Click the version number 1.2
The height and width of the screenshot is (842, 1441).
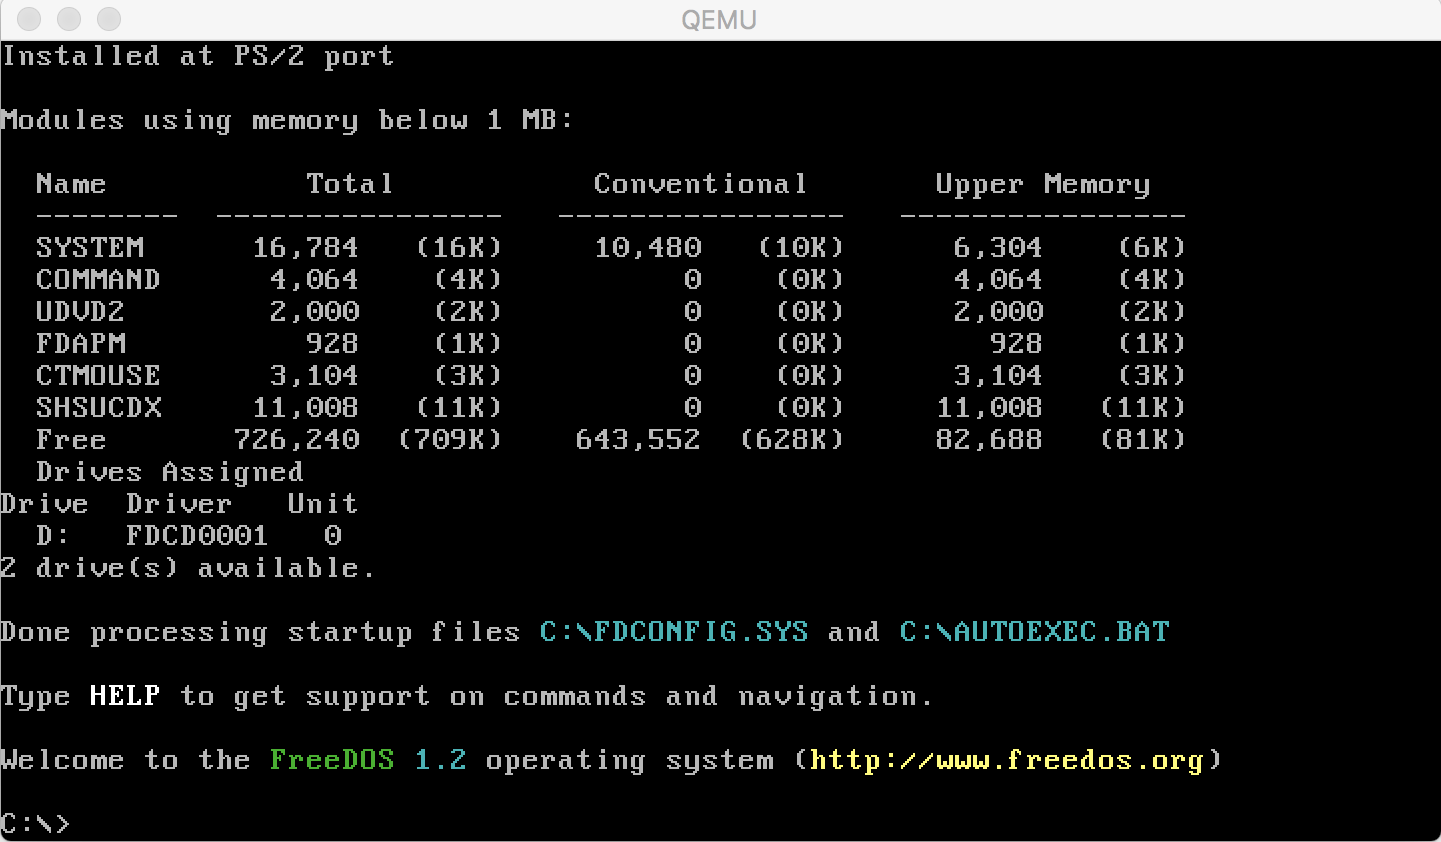click(440, 760)
